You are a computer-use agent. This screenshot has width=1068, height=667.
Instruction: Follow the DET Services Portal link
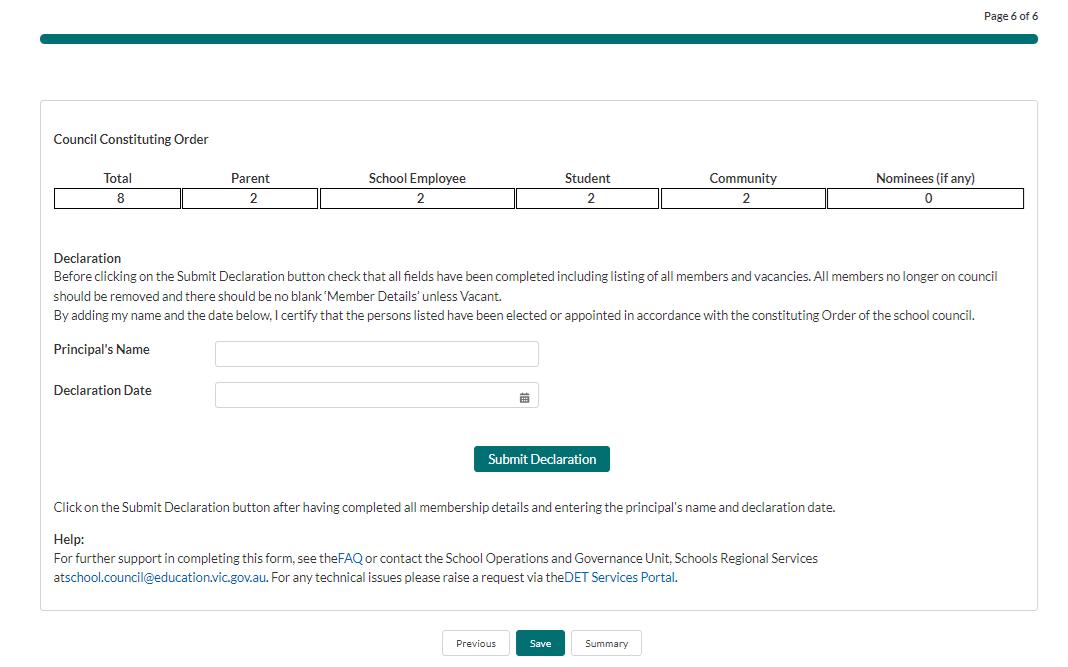tap(620, 578)
